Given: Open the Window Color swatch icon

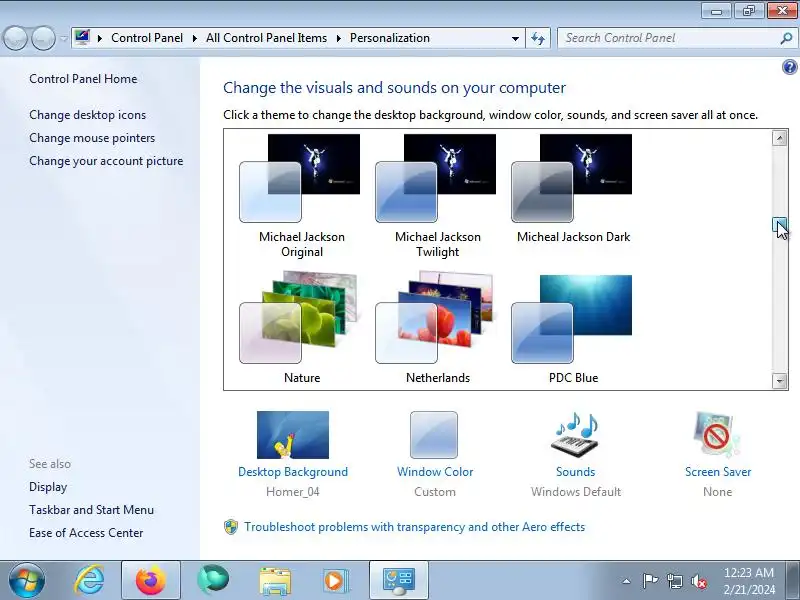Looking at the screenshot, I should (x=434, y=435).
